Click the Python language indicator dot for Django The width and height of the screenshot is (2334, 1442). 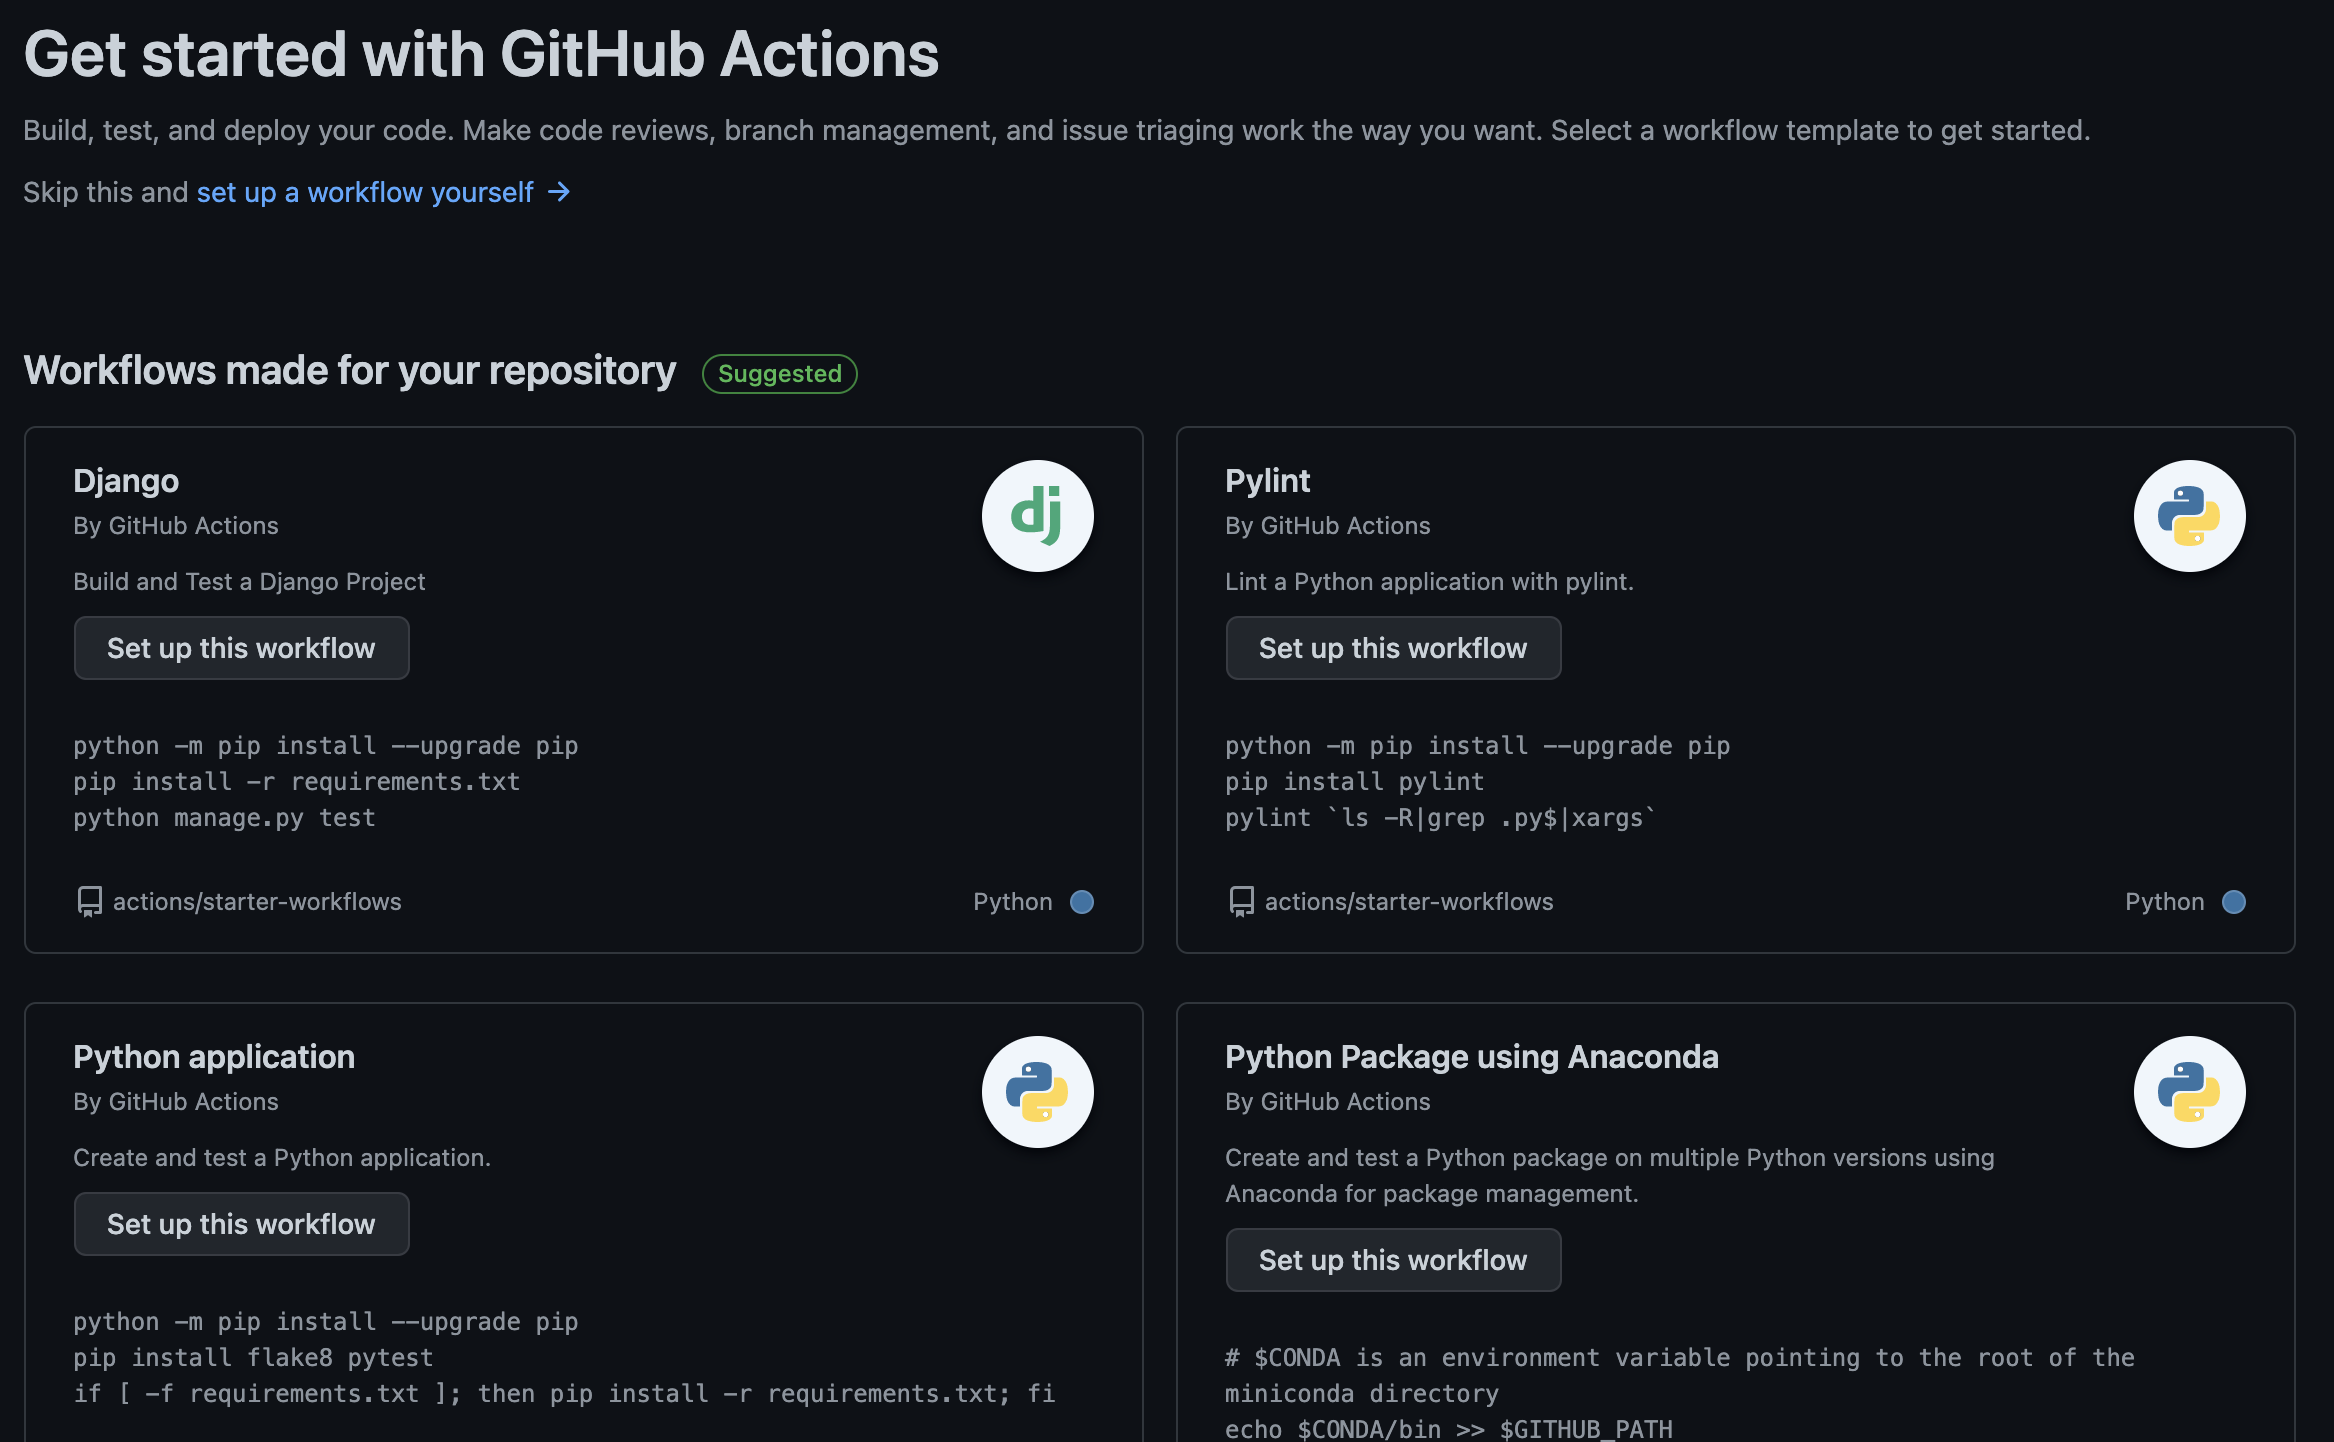[x=1082, y=900]
